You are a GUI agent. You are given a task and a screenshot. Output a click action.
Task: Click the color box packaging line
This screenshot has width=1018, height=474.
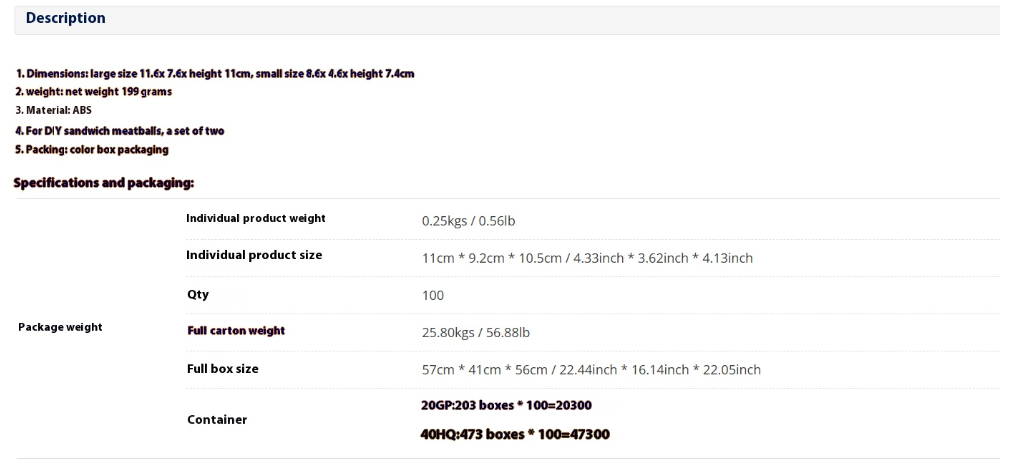[x=92, y=149]
